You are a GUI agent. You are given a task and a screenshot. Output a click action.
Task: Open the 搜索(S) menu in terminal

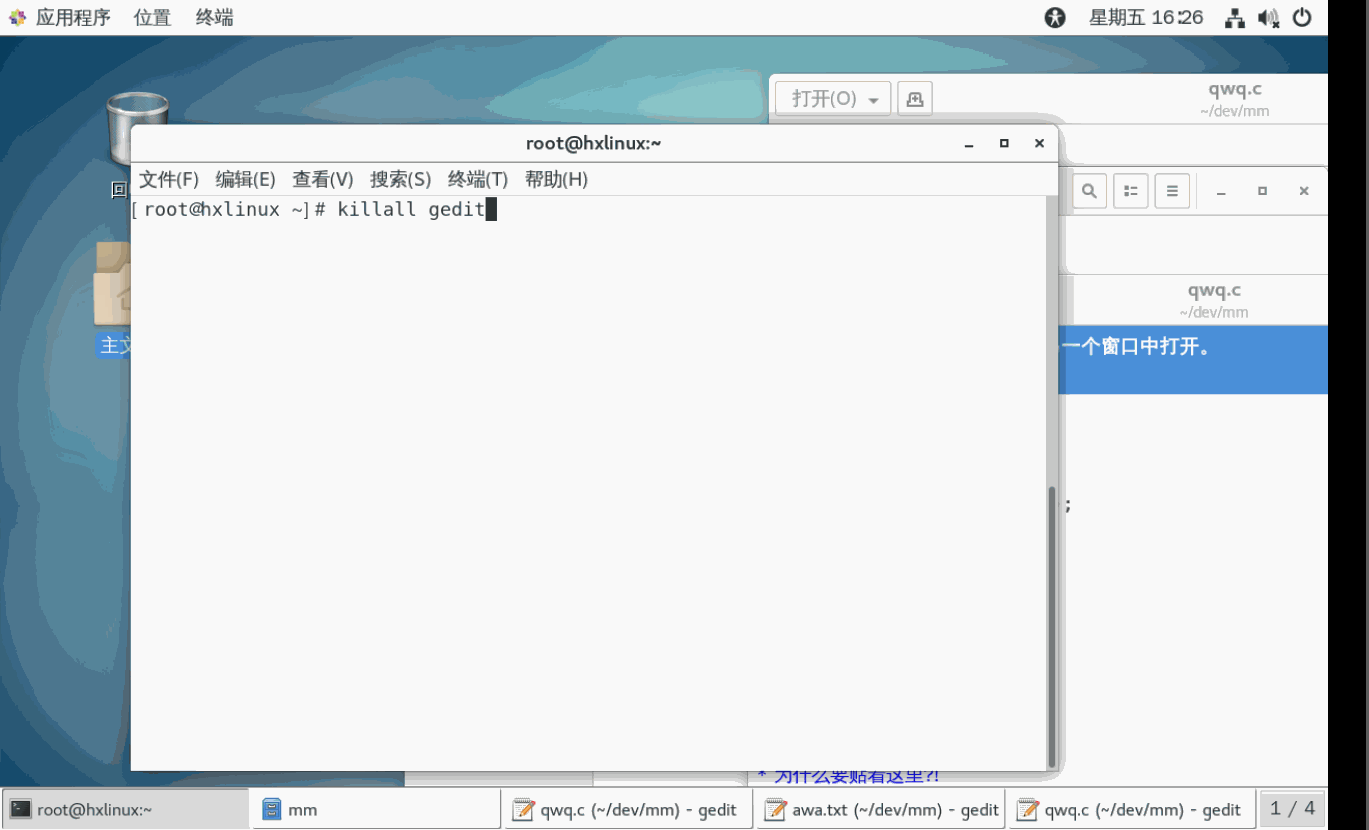click(x=400, y=179)
